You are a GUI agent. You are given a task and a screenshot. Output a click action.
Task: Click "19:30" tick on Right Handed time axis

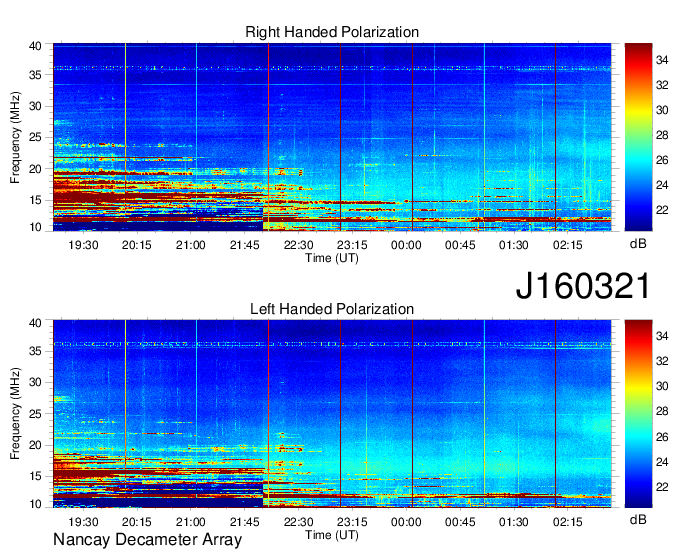(x=83, y=245)
